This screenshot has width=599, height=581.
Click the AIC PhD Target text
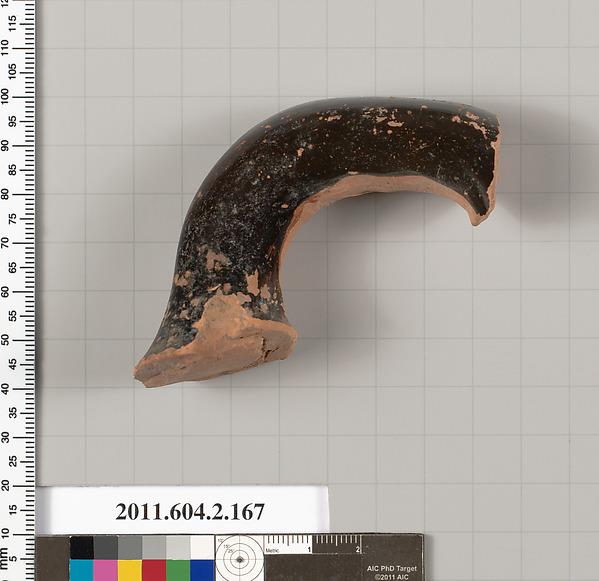coord(392,569)
